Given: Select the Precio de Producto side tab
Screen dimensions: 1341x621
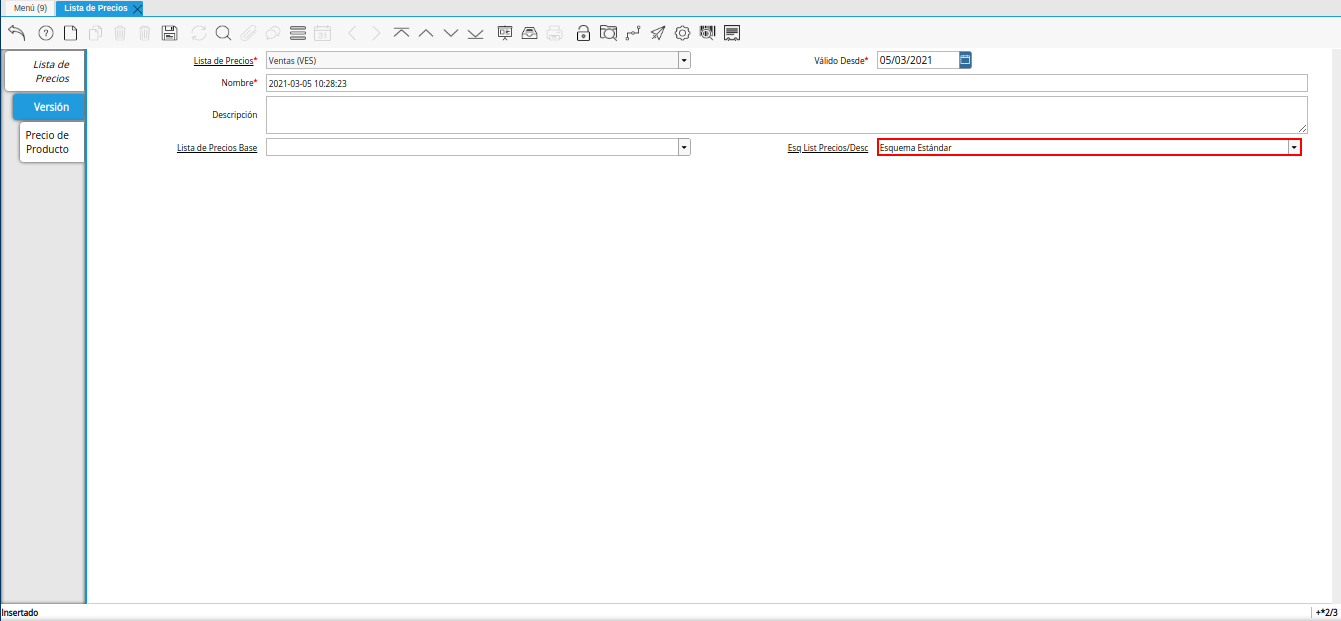Looking at the screenshot, I should coord(47,142).
